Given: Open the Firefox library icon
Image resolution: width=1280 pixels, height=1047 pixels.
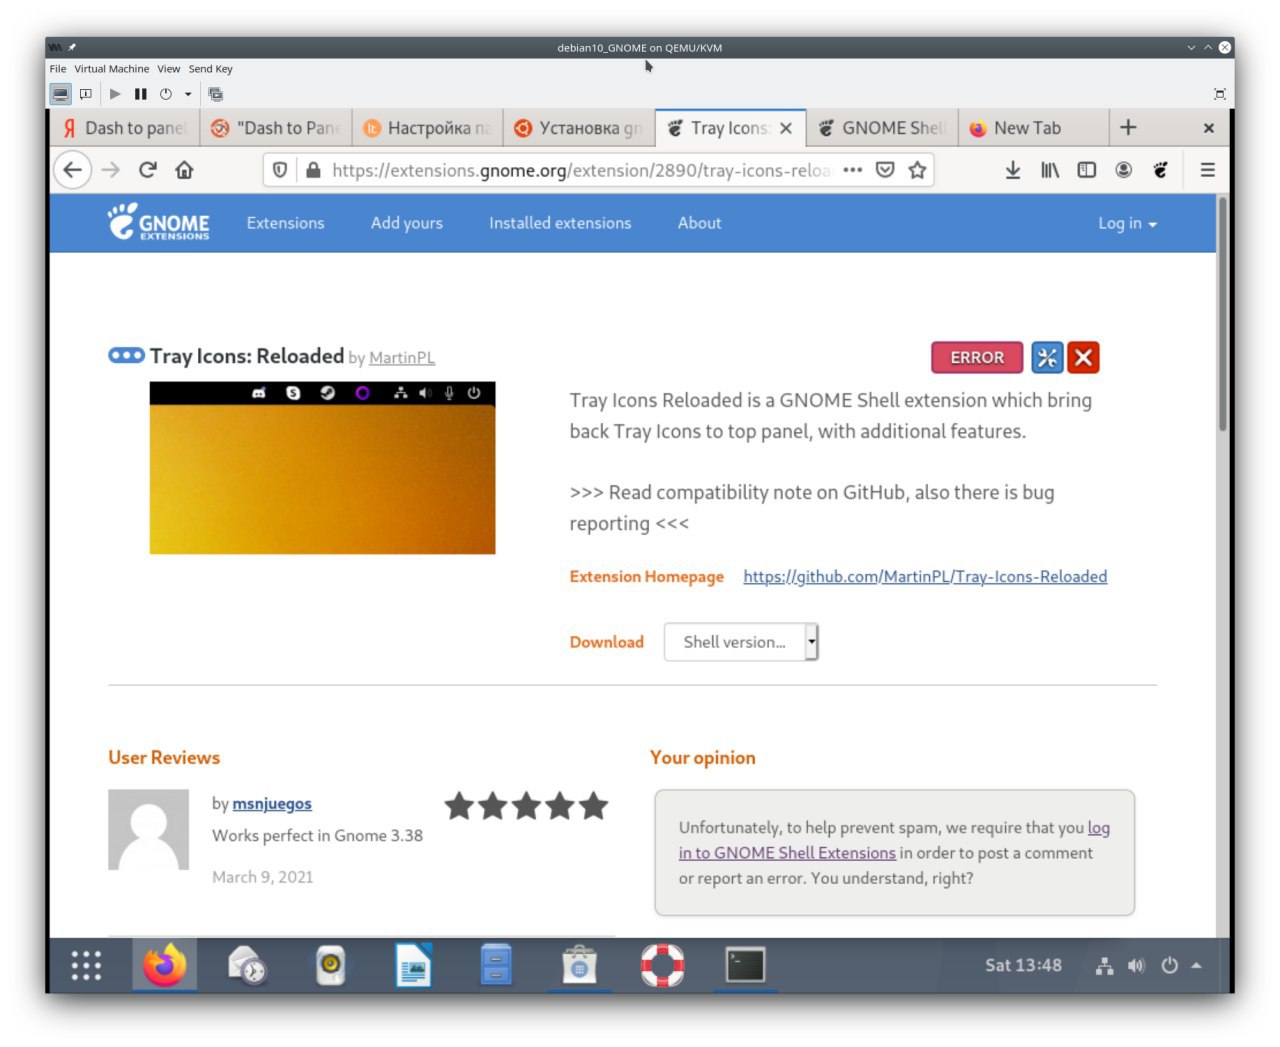Looking at the screenshot, I should (x=1050, y=170).
